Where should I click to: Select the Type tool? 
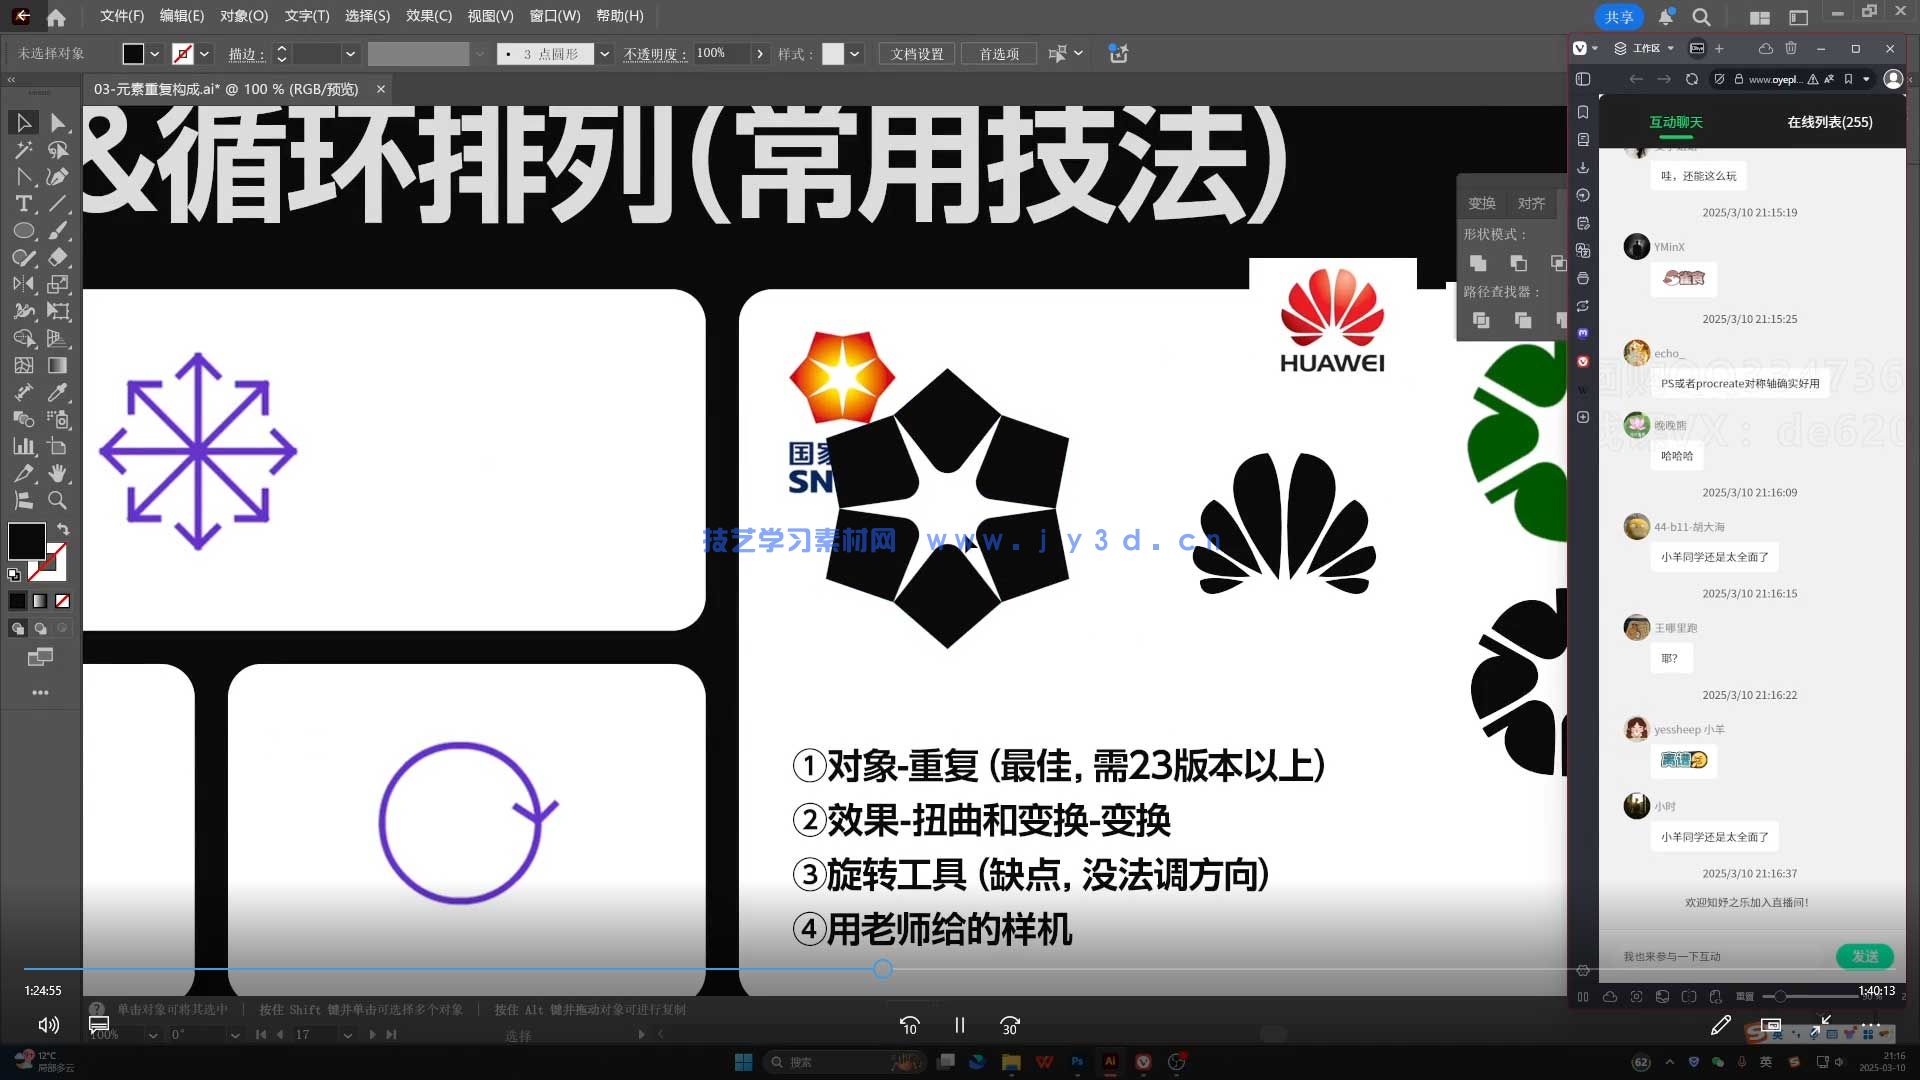pyautogui.click(x=24, y=203)
